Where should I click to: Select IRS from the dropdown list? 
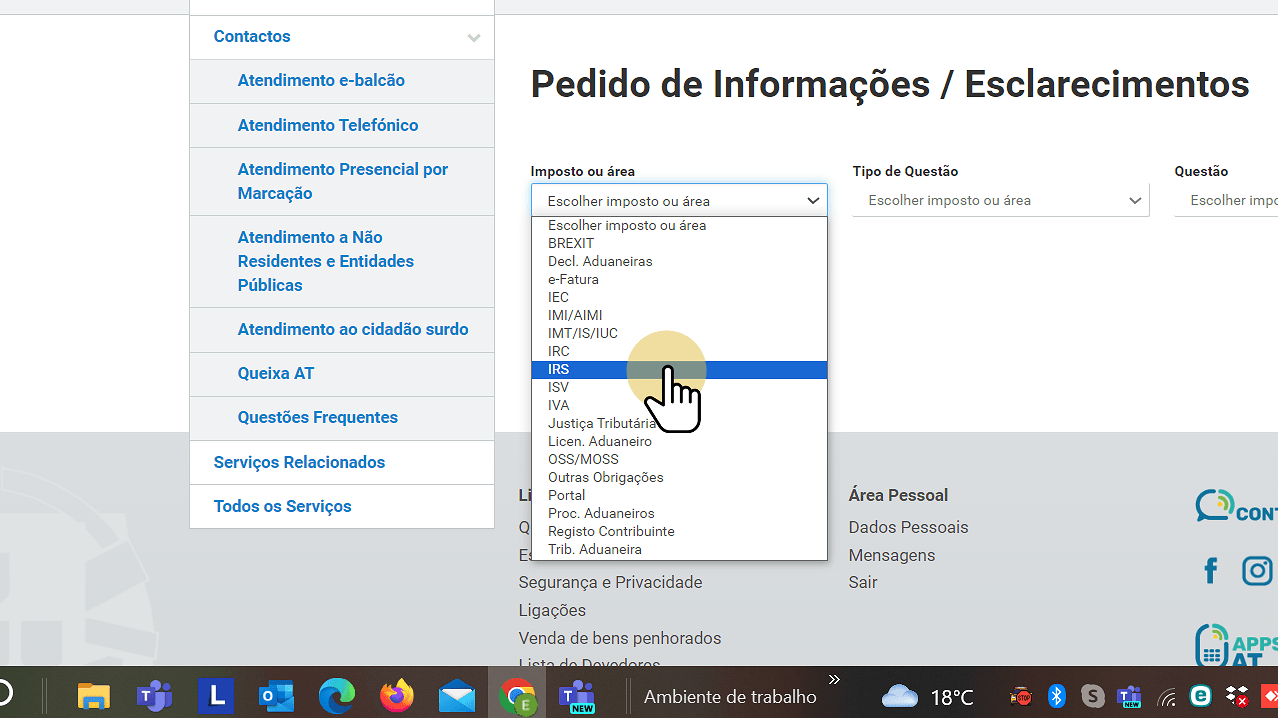[559, 370]
